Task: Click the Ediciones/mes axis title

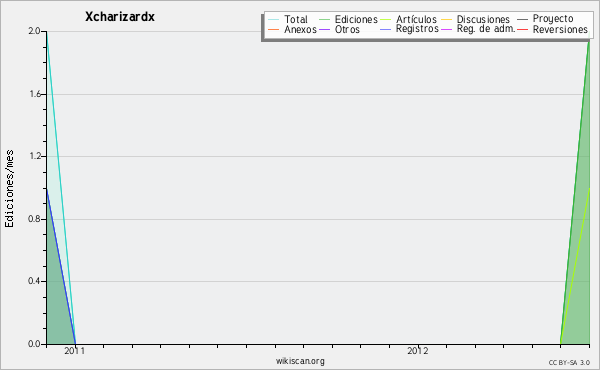Action: tap(9, 189)
